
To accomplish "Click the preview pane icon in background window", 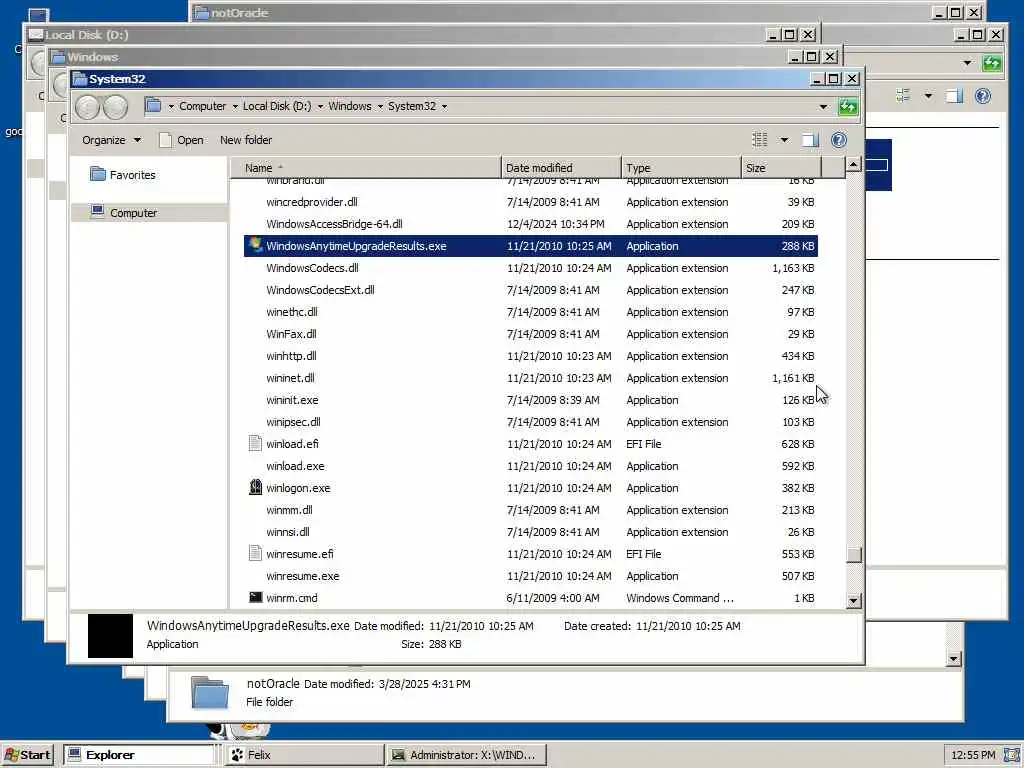I will pyautogui.click(x=954, y=96).
